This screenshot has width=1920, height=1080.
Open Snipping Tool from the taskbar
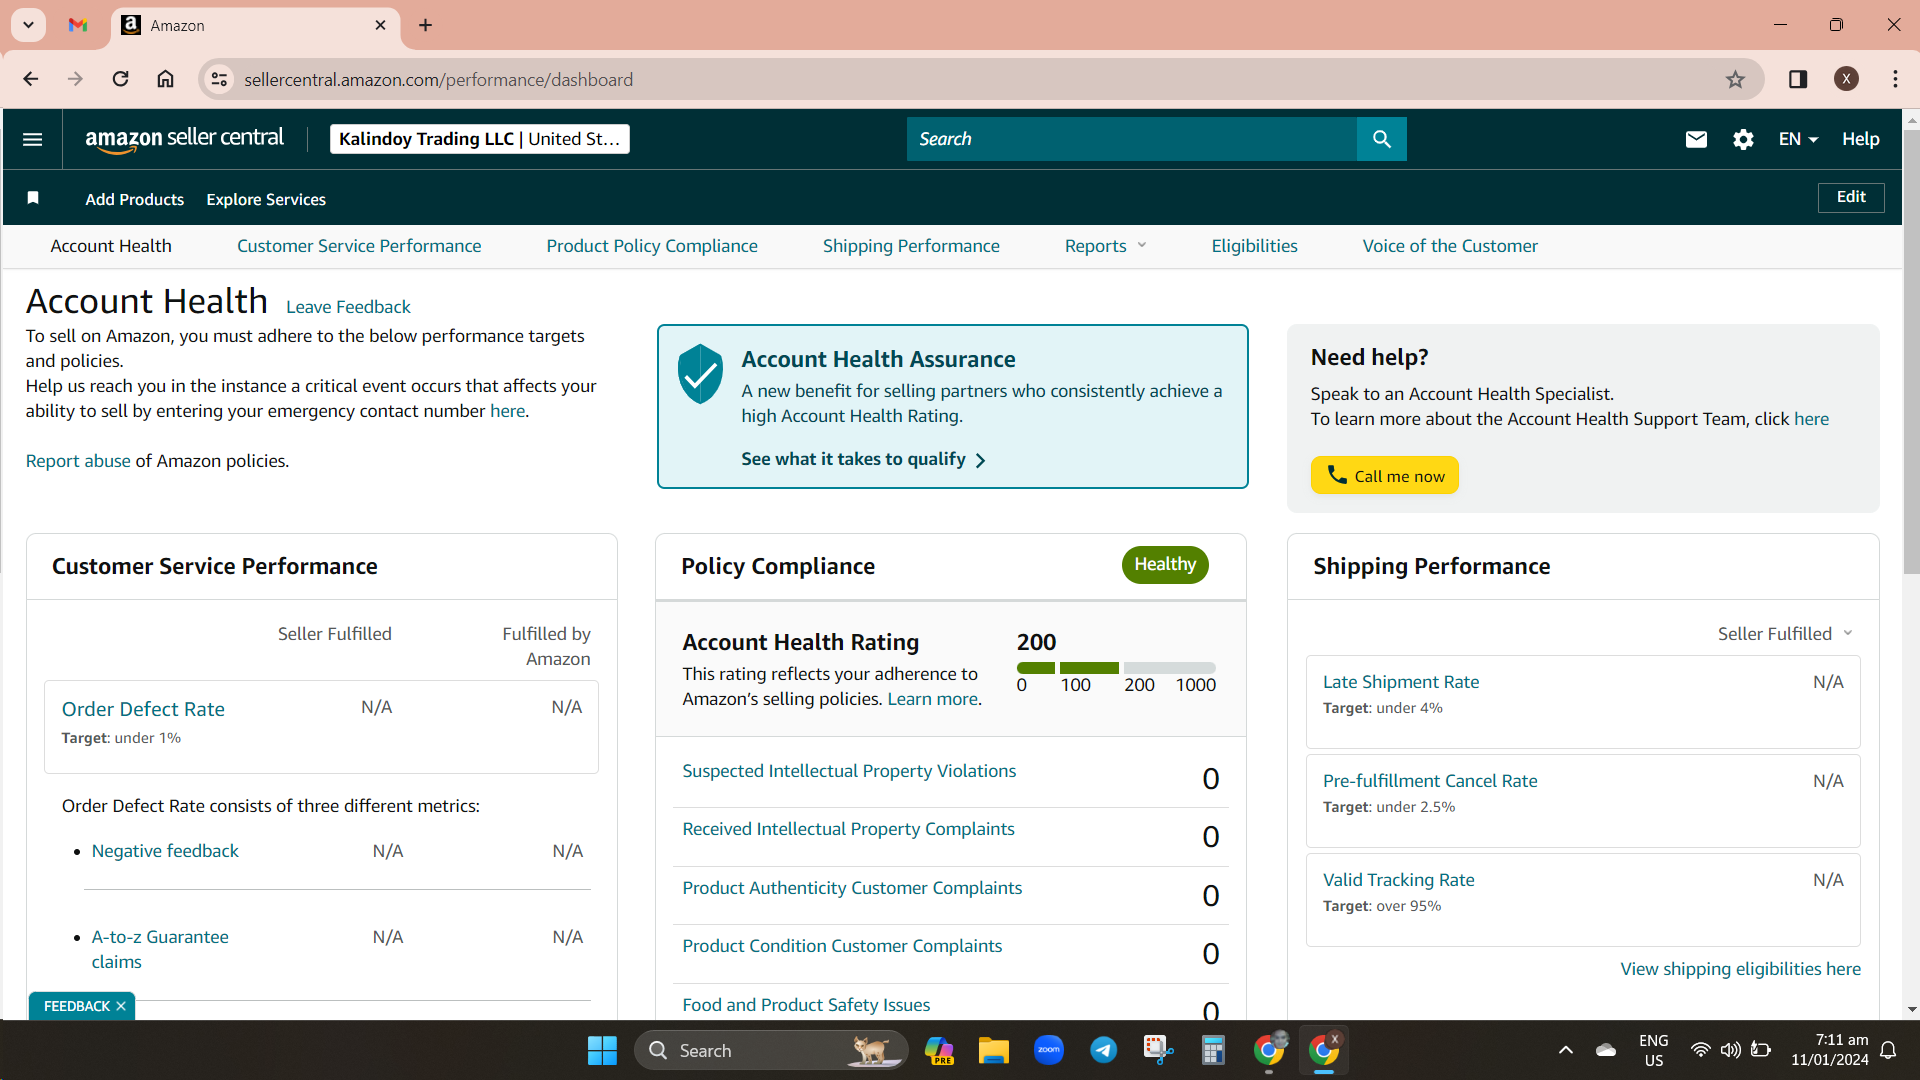tap(1158, 1050)
